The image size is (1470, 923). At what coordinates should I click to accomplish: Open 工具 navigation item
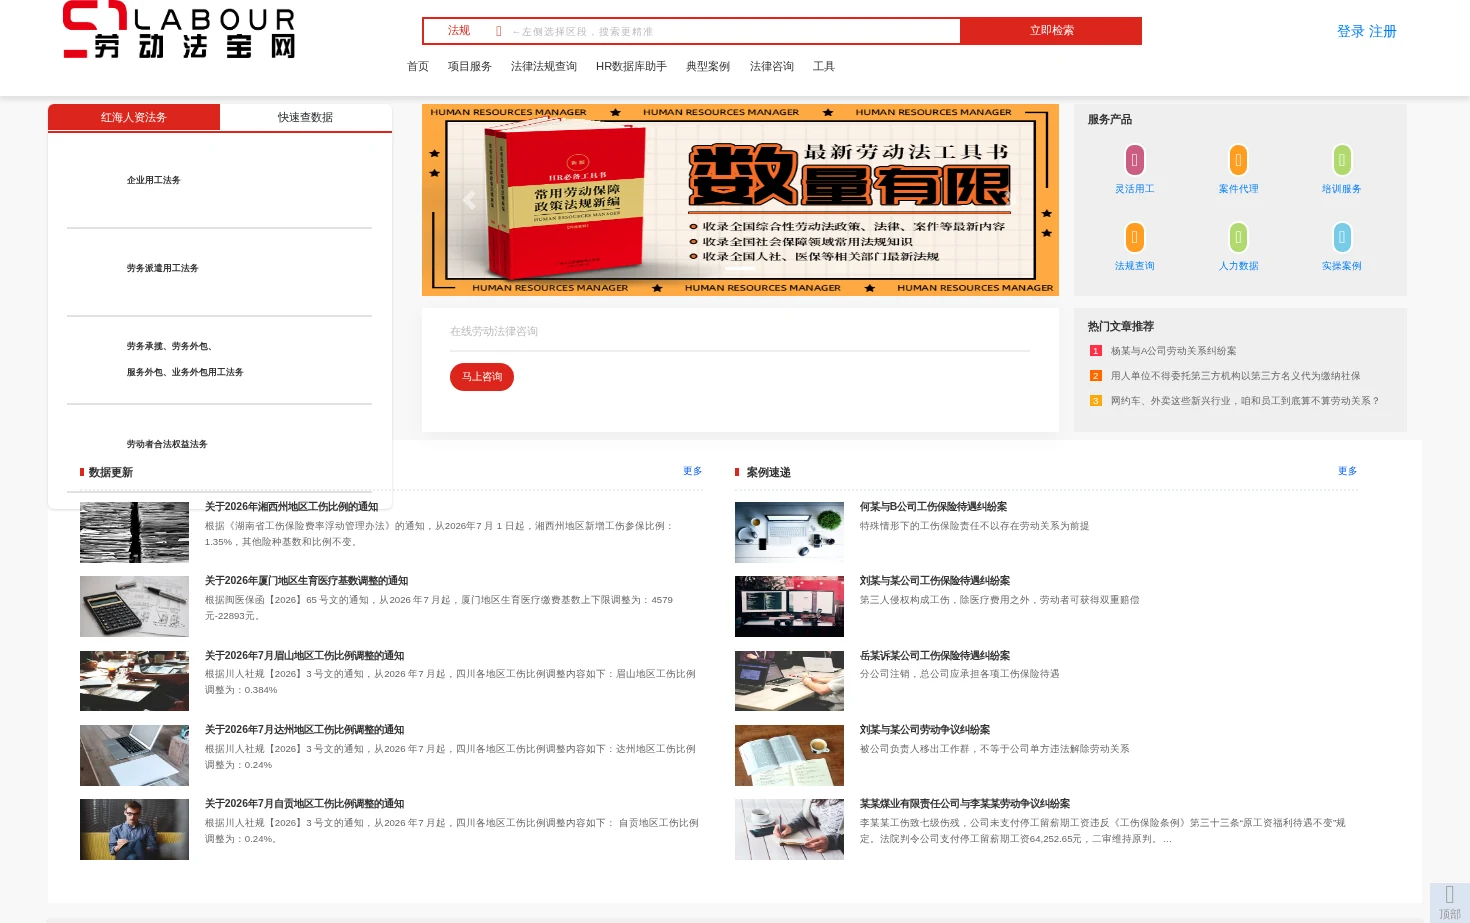pyautogui.click(x=824, y=66)
